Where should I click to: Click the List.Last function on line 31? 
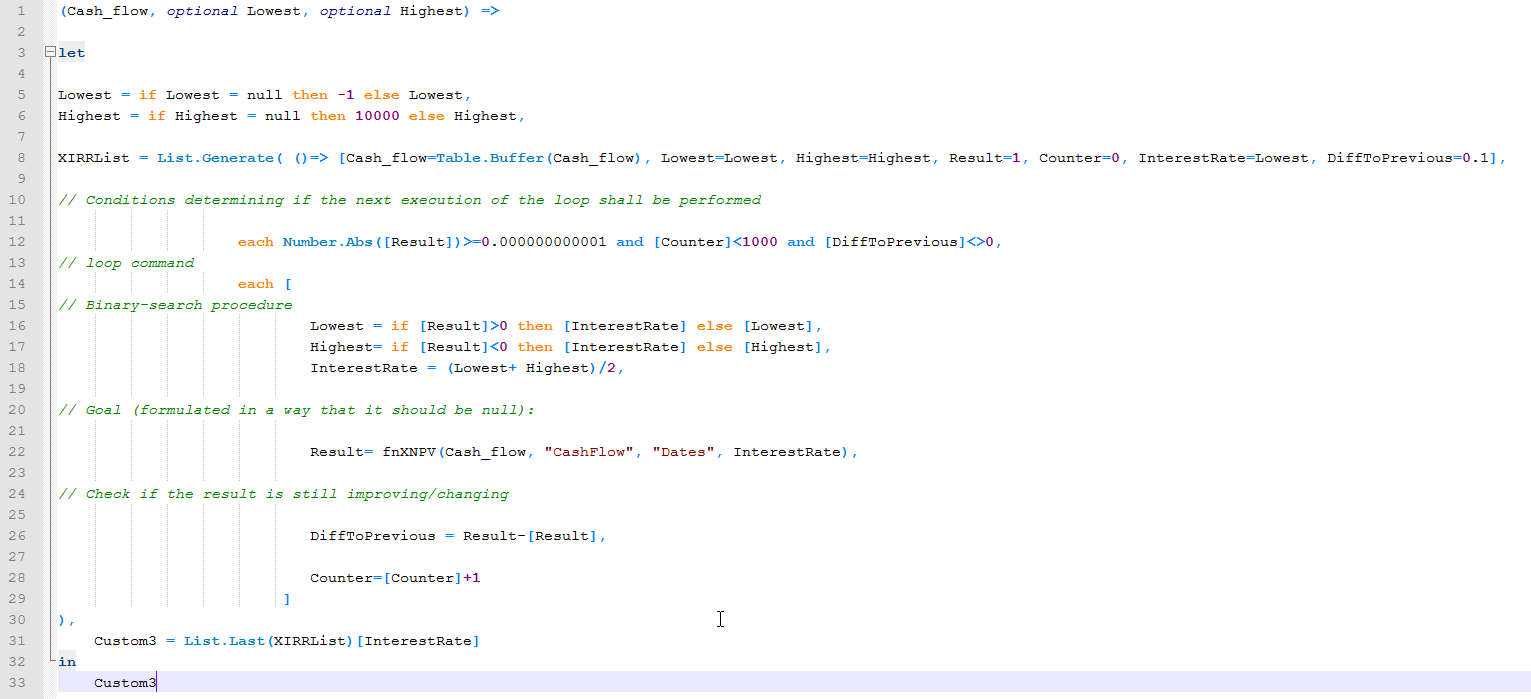point(224,640)
